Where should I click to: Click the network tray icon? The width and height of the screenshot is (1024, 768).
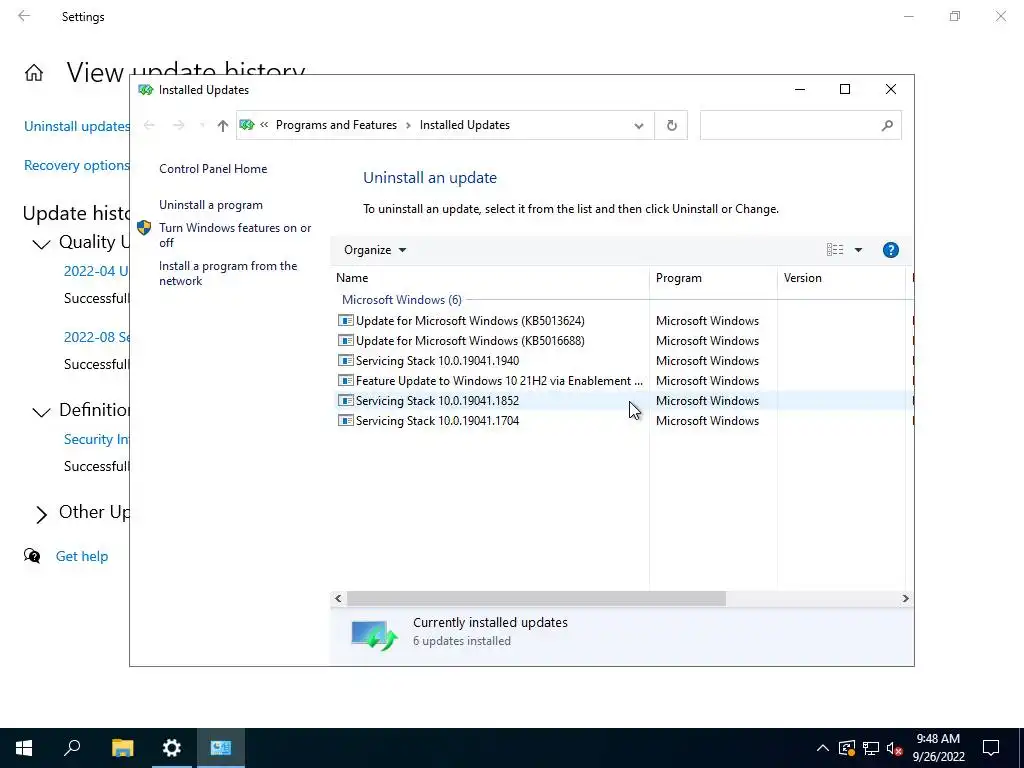click(871, 748)
